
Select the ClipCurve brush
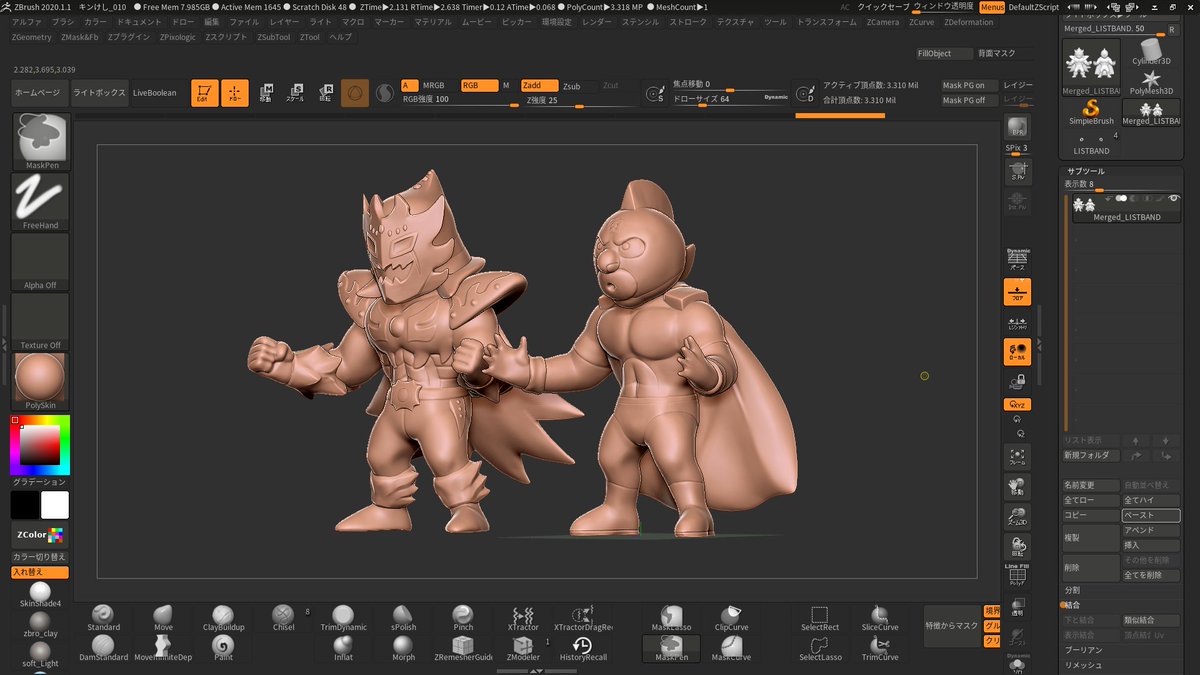point(731,618)
